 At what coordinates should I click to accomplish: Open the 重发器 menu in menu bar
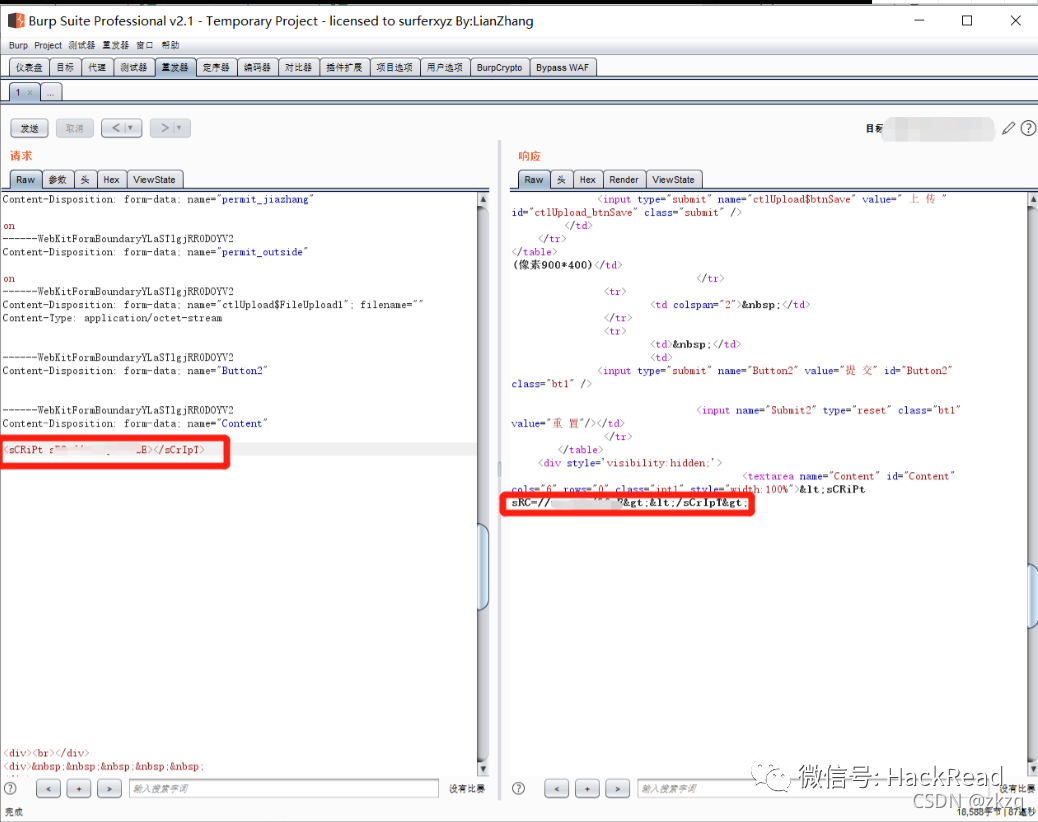point(115,45)
